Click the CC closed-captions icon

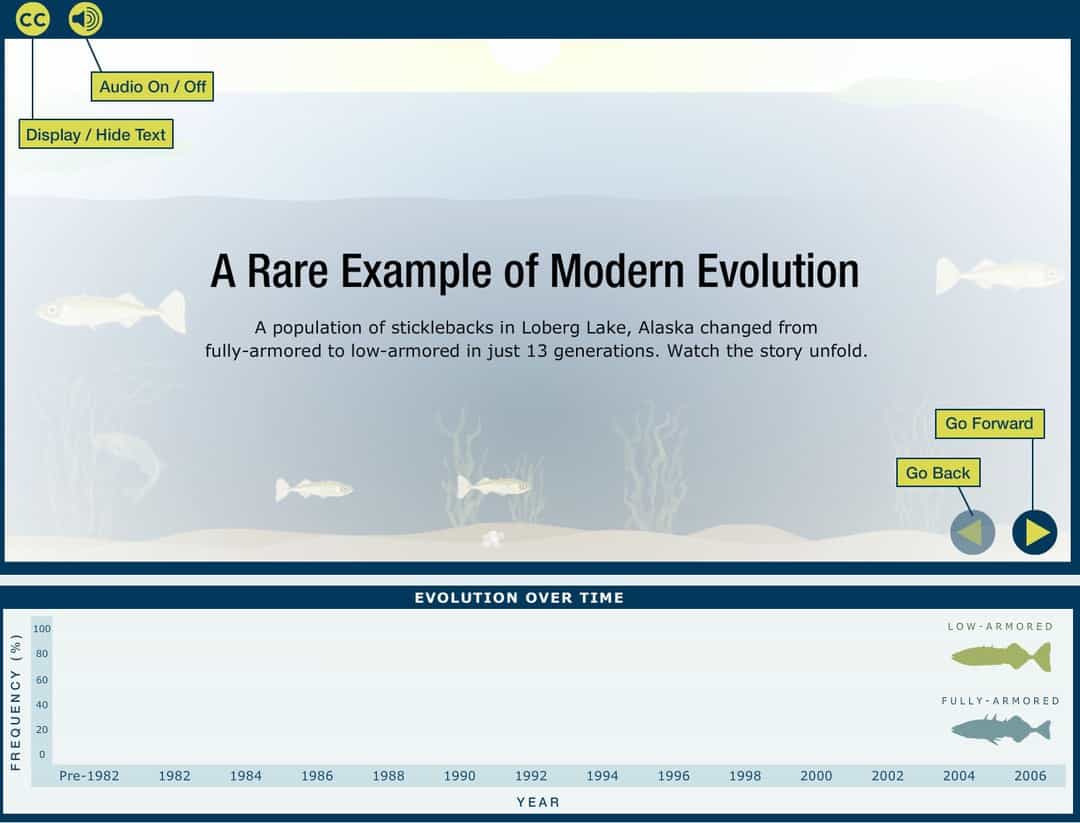point(32,18)
